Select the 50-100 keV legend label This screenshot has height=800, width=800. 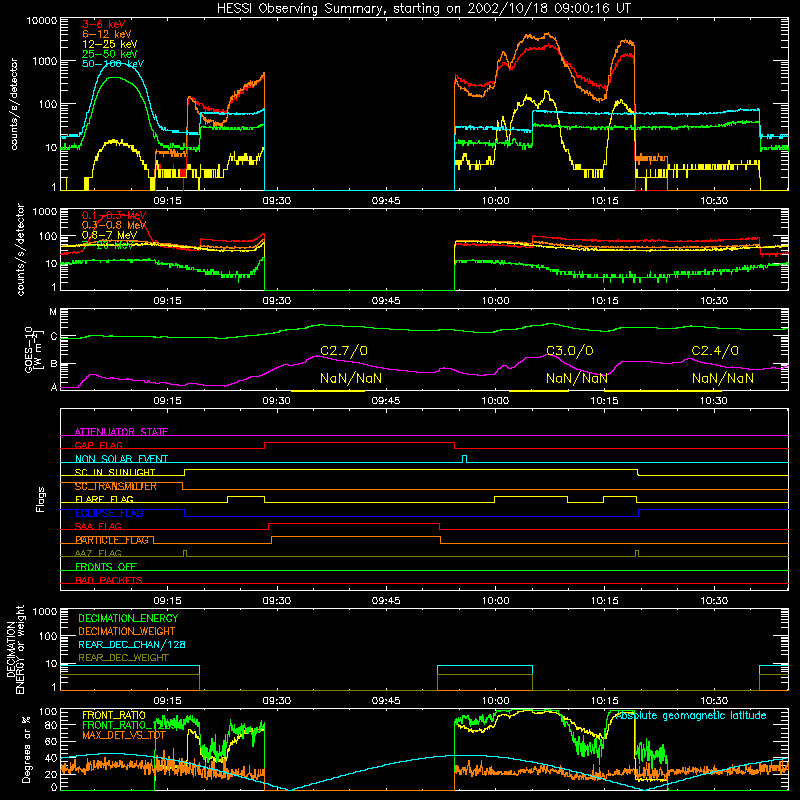(x=113, y=64)
